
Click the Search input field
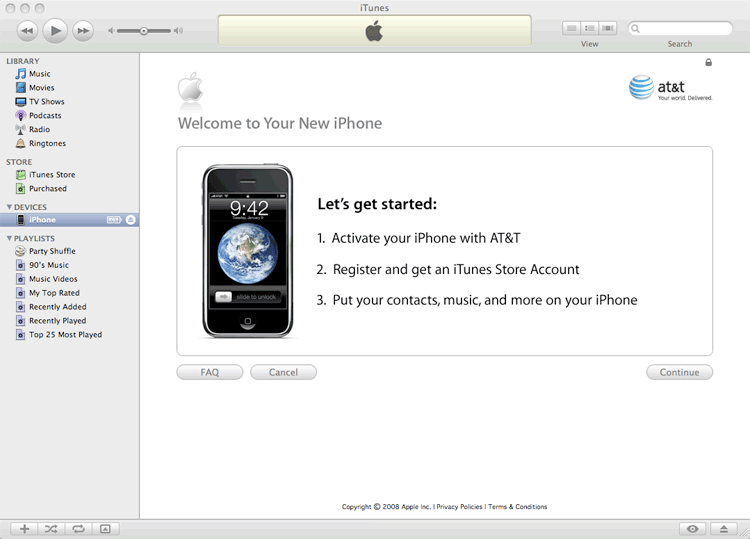point(680,29)
